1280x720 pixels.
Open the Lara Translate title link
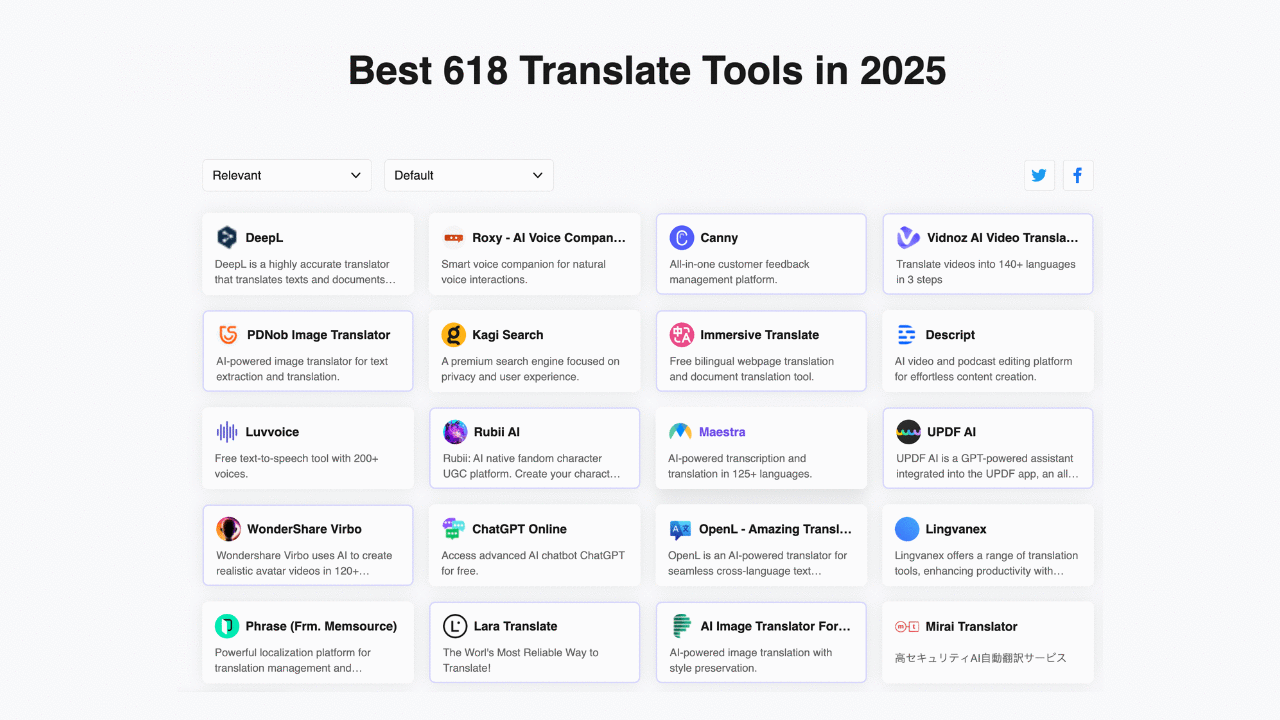click(x=515, y=626)
